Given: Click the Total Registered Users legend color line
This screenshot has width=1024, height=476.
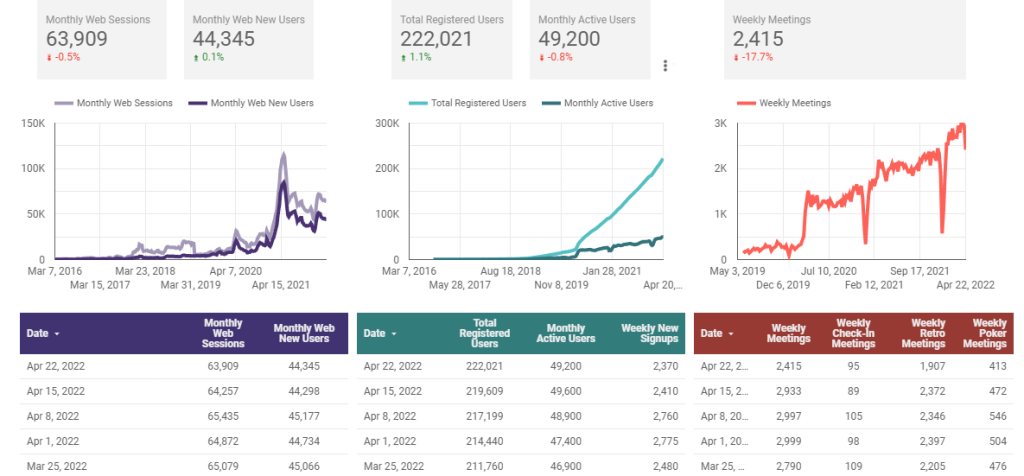Looking at the screenshot, I should 419,103.
